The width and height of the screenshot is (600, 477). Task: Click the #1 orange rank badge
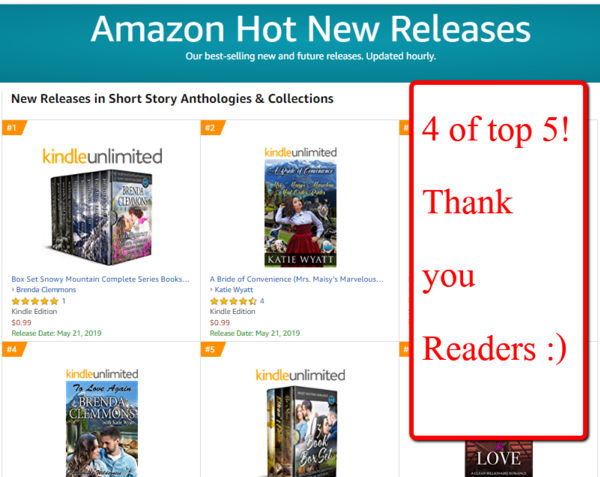pyautogui.click(x=14, y=127)
